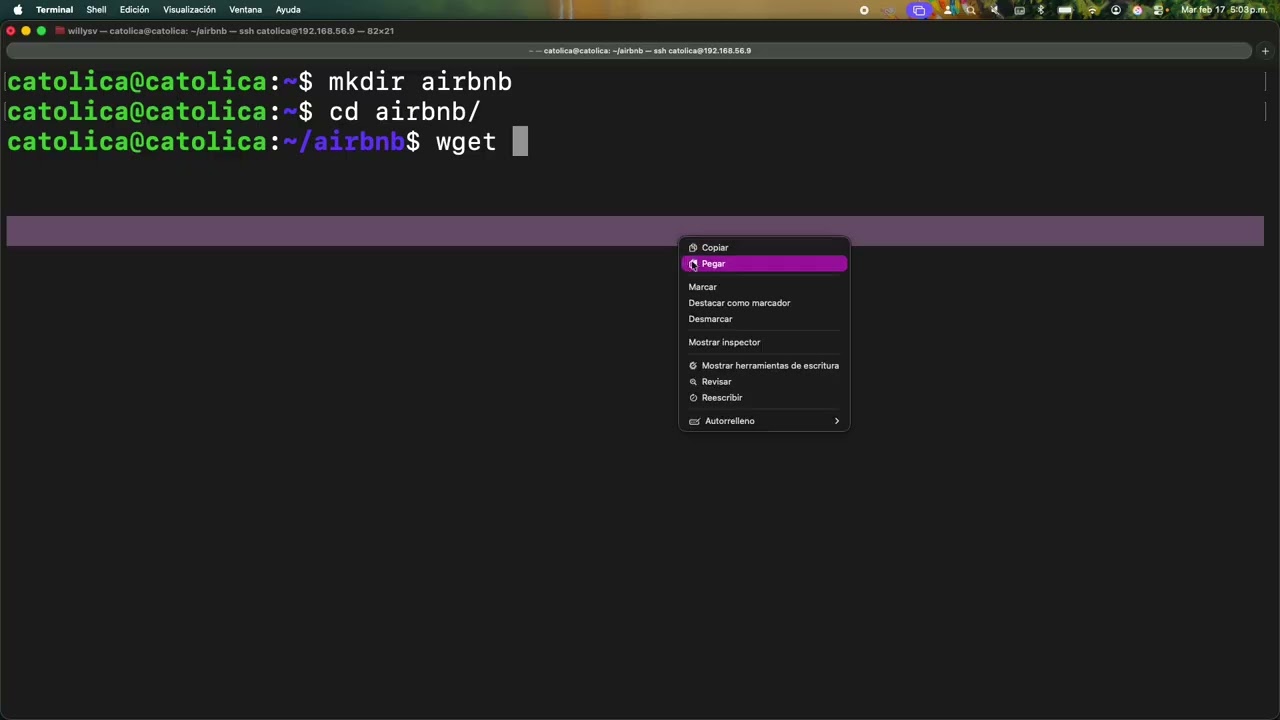Click the user silhouette icon in menu bar
1280x720 pixels.
(x=947, y=10)
